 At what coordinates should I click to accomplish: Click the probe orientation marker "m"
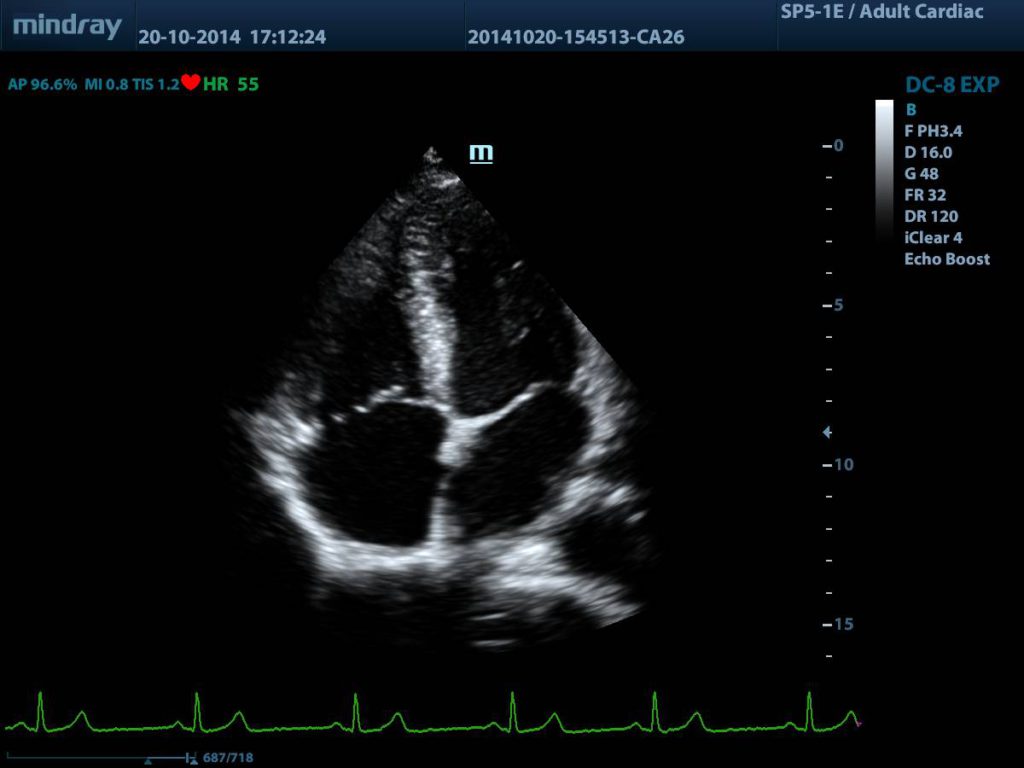482,153
